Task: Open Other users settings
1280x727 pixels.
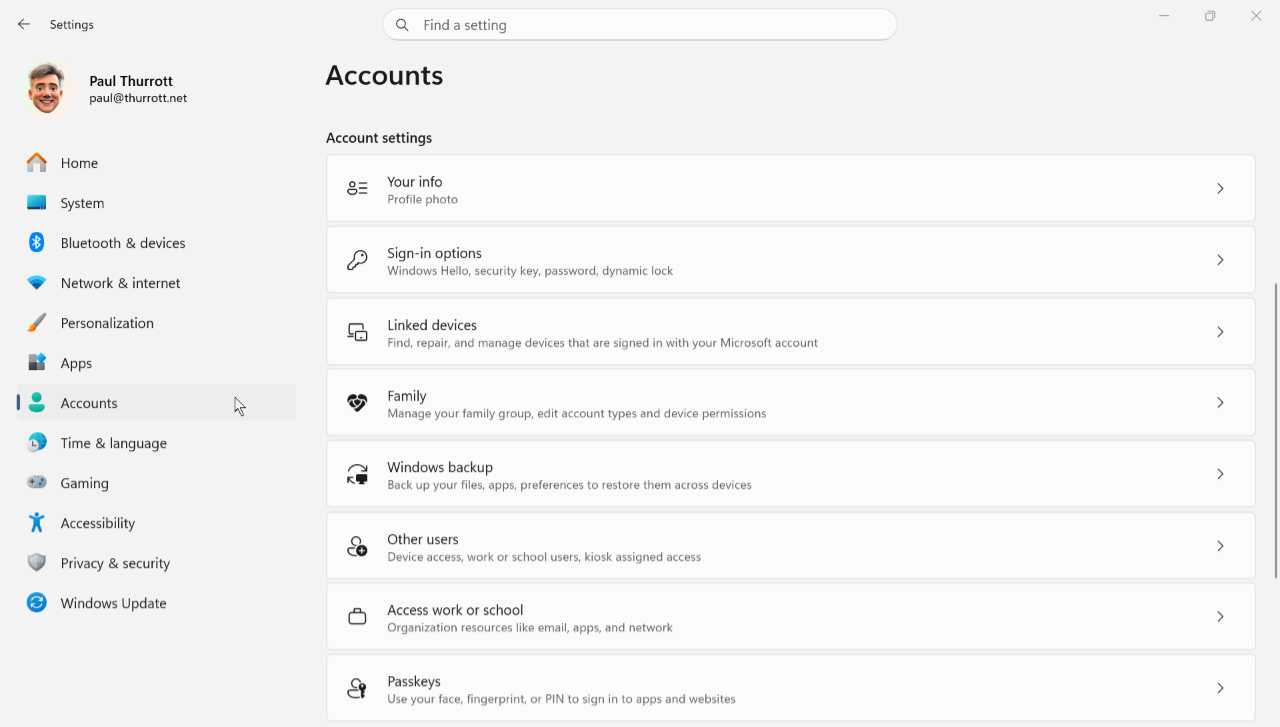Action: 790,546
